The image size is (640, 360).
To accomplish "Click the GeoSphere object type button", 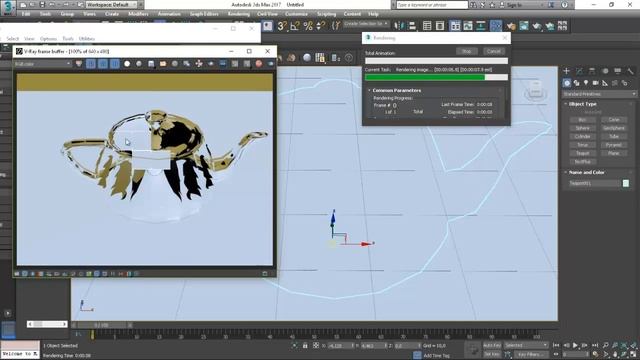I will (613, 128).
